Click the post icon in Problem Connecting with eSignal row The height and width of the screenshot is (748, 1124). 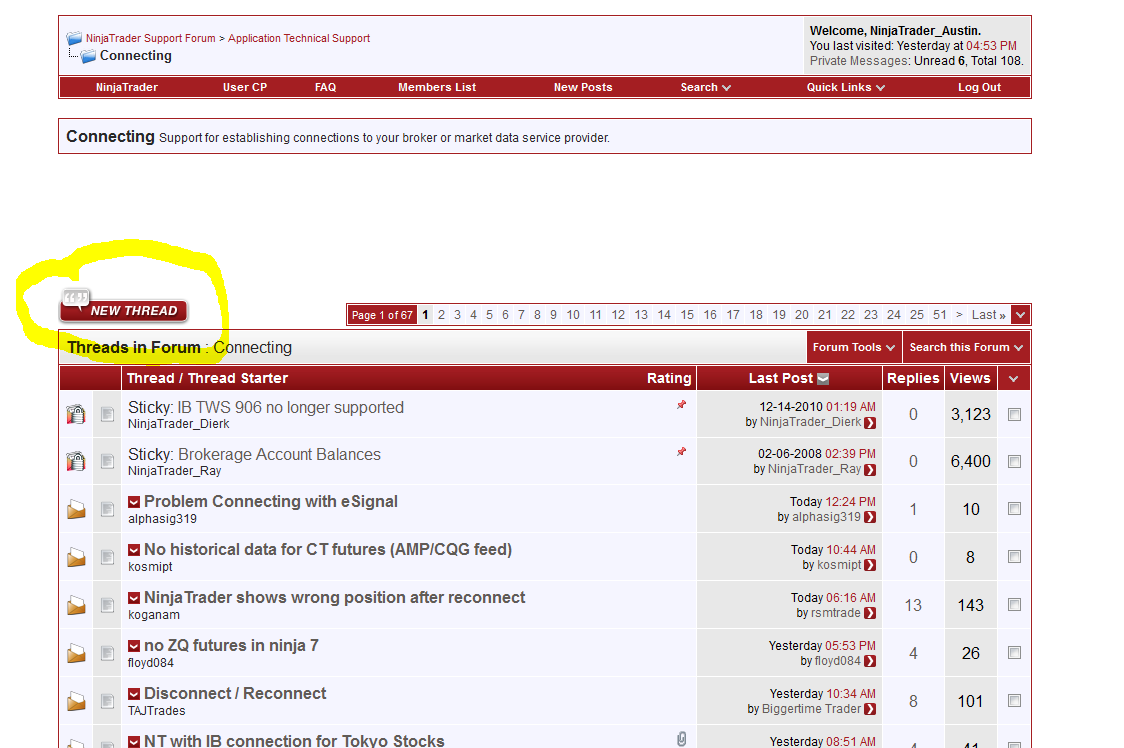click(108, 509)
